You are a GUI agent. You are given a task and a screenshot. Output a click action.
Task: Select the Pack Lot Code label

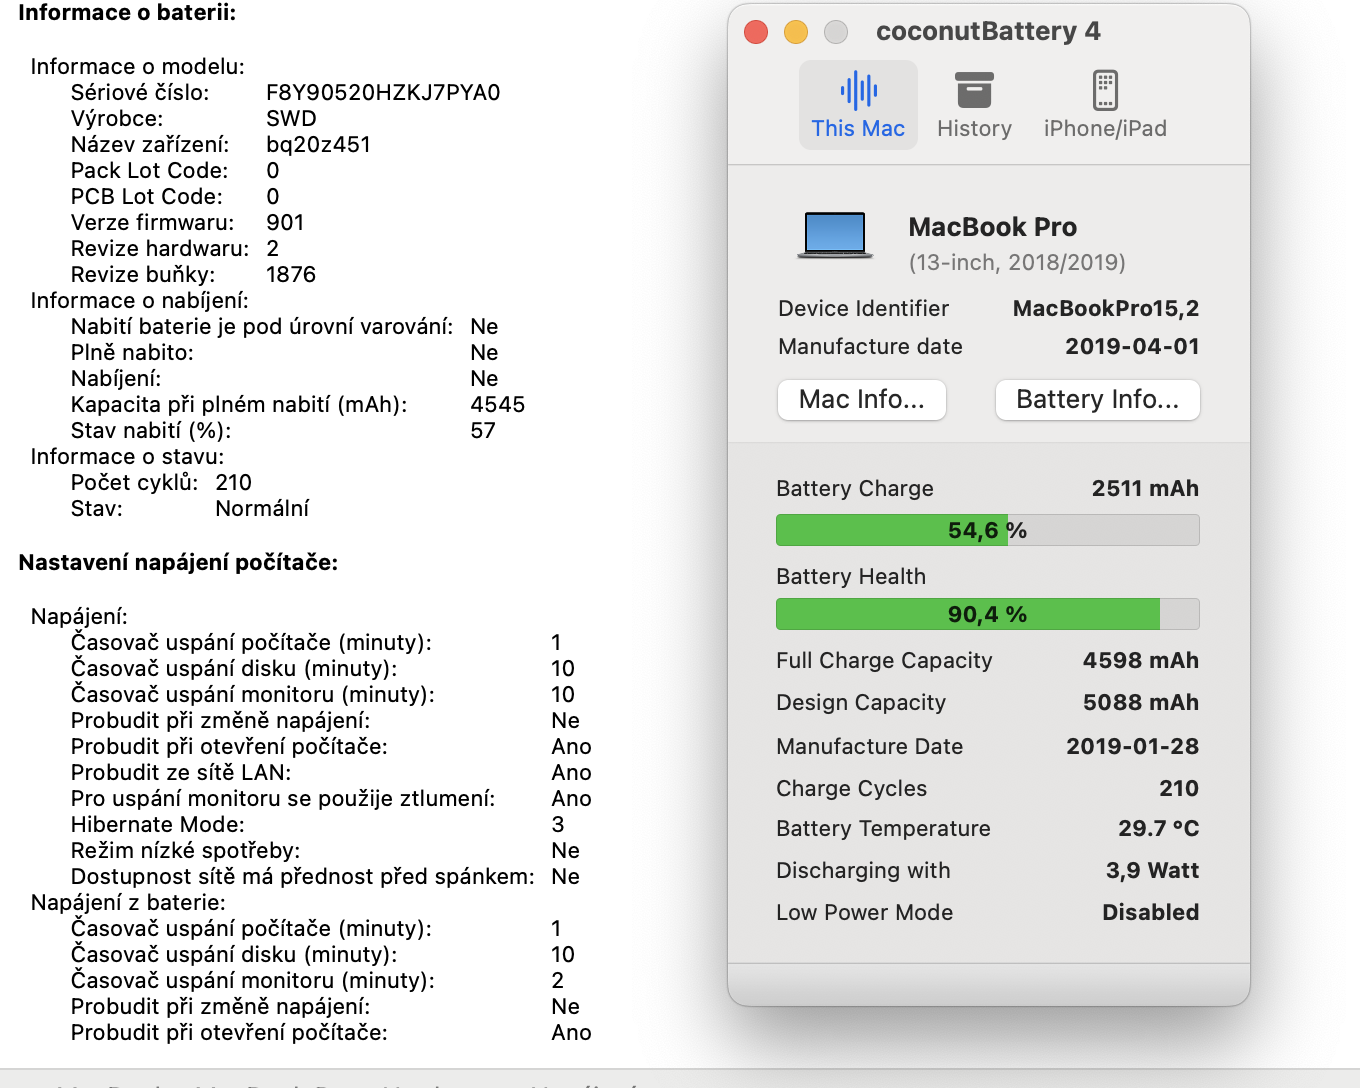tap(150, 170)
